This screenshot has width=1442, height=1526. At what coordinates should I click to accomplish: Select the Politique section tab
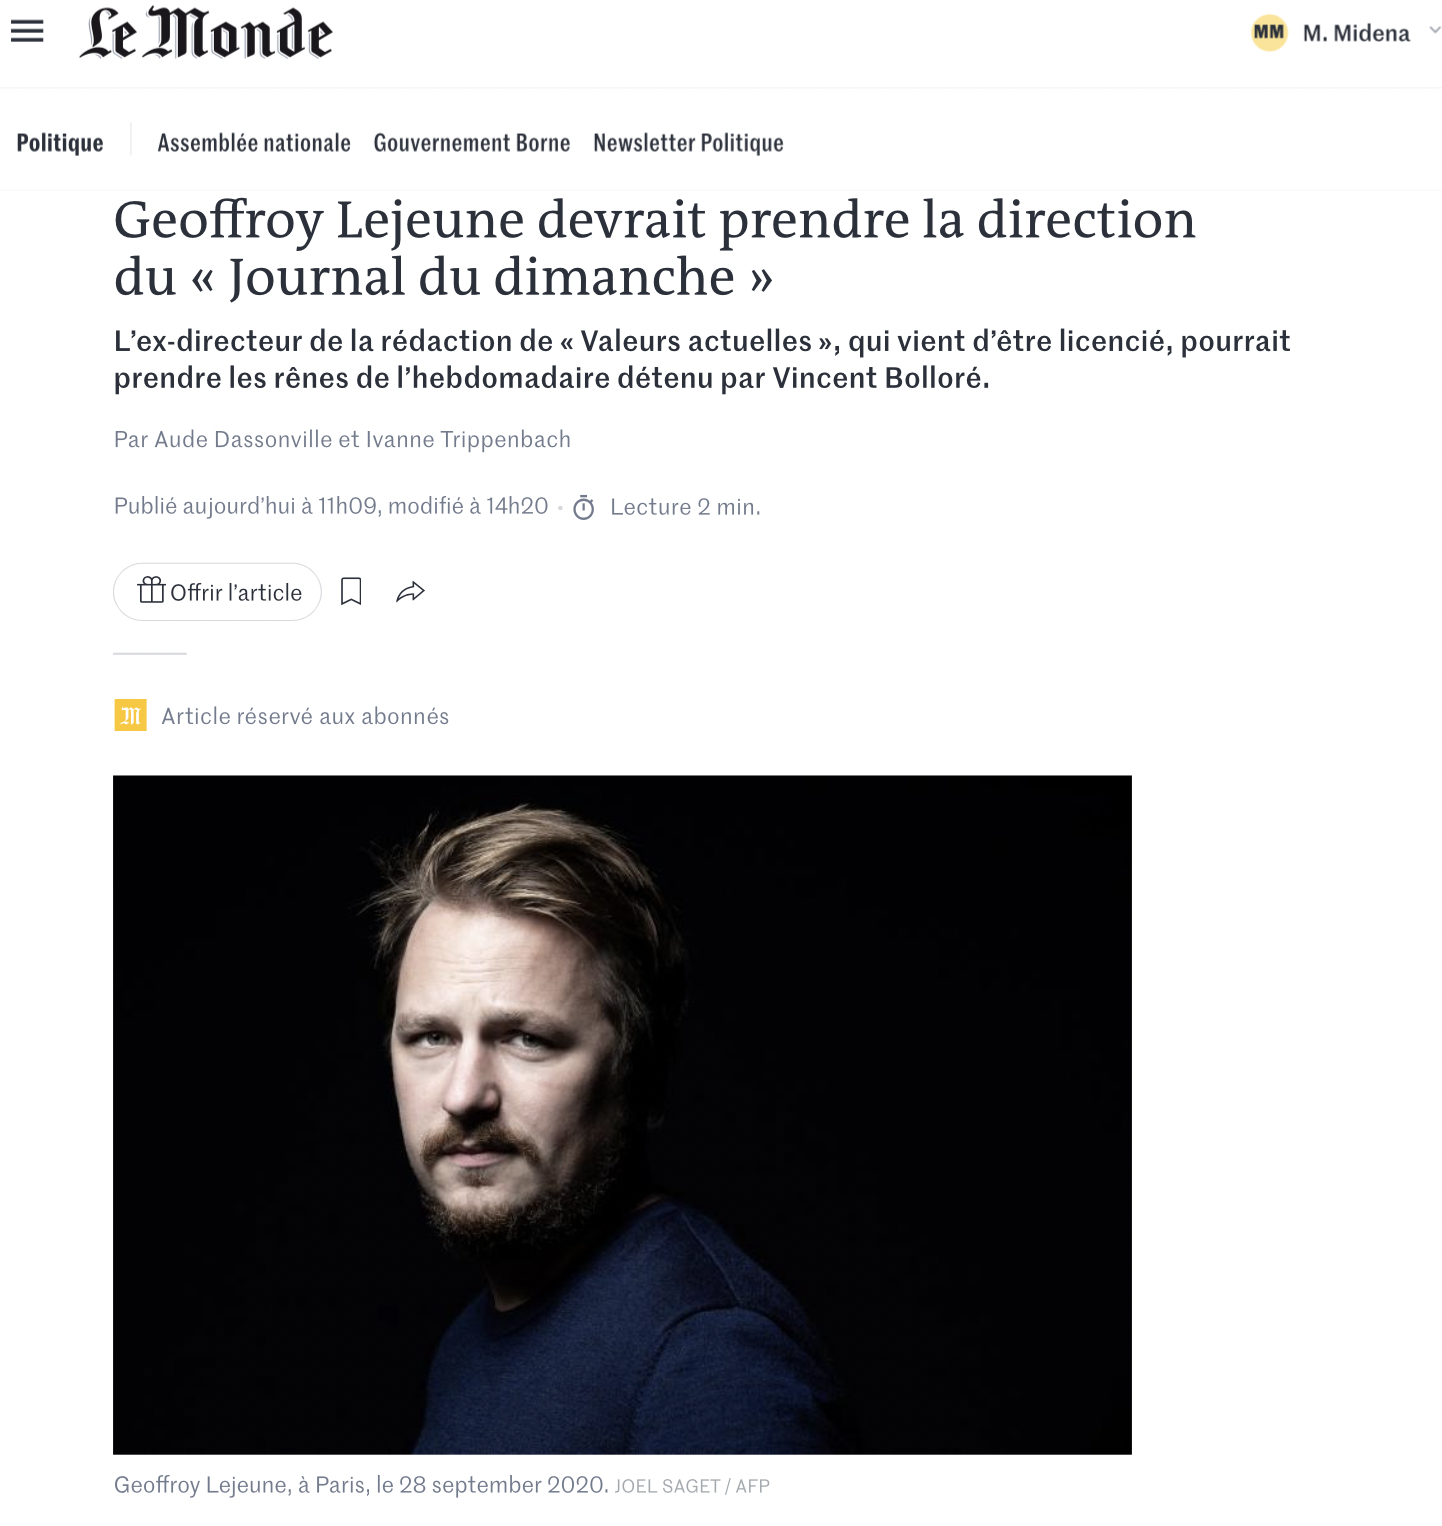click(60, 143)
